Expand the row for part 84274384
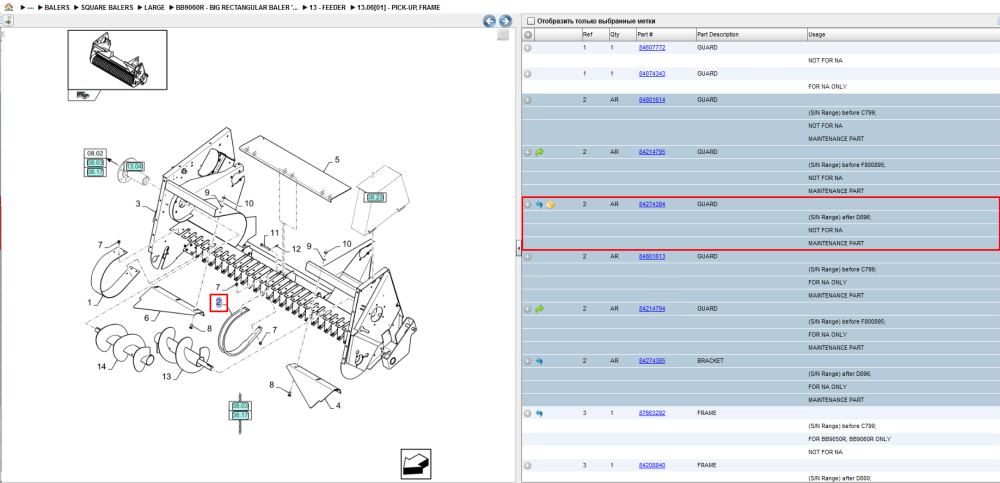This screenshot has width=1000, height=483. pos(528,204)
